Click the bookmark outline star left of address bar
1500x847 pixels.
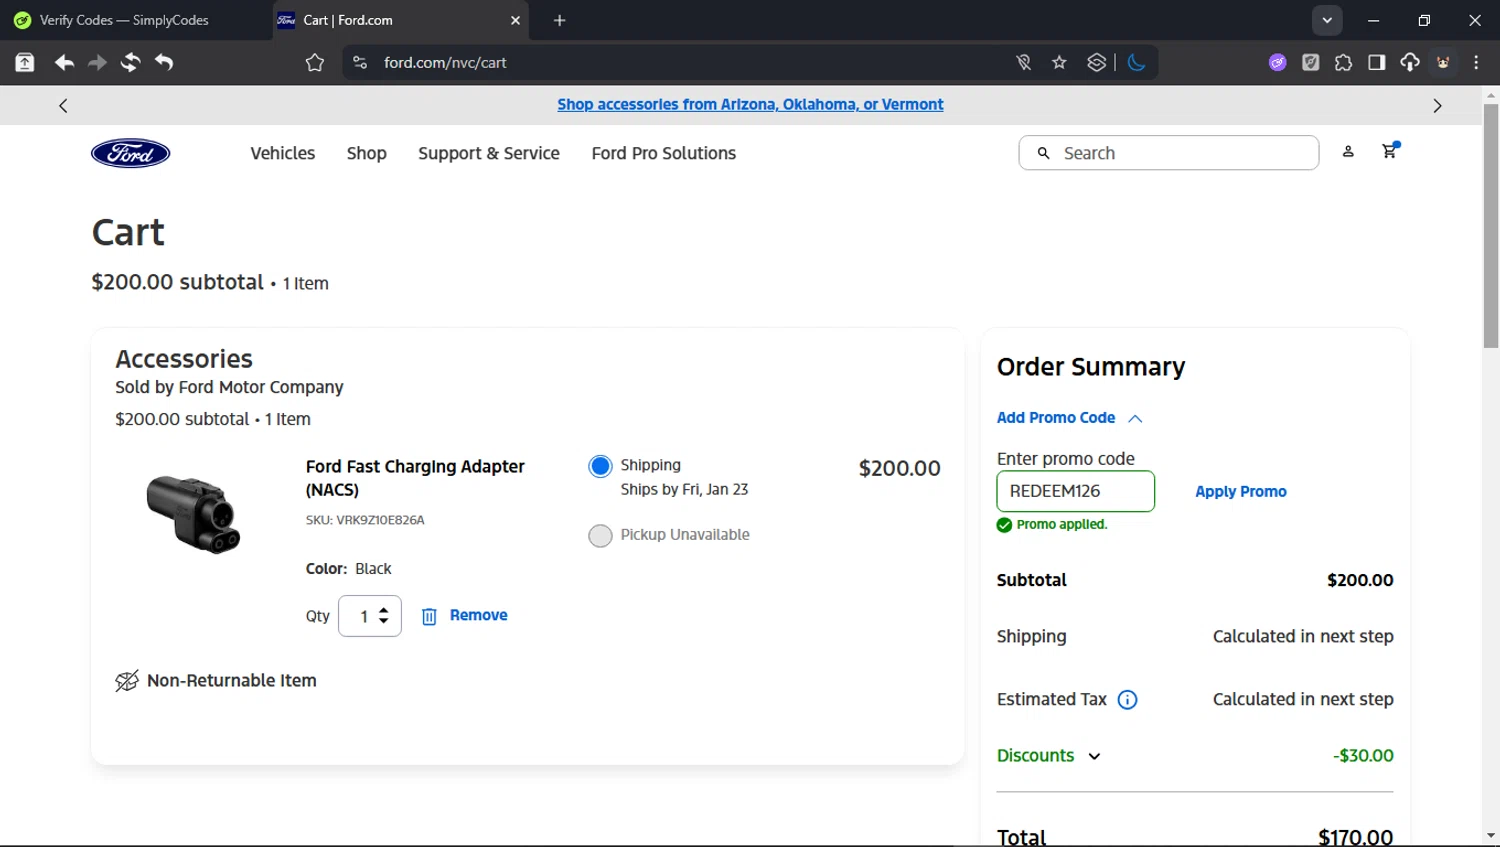(x=315, y=63)
